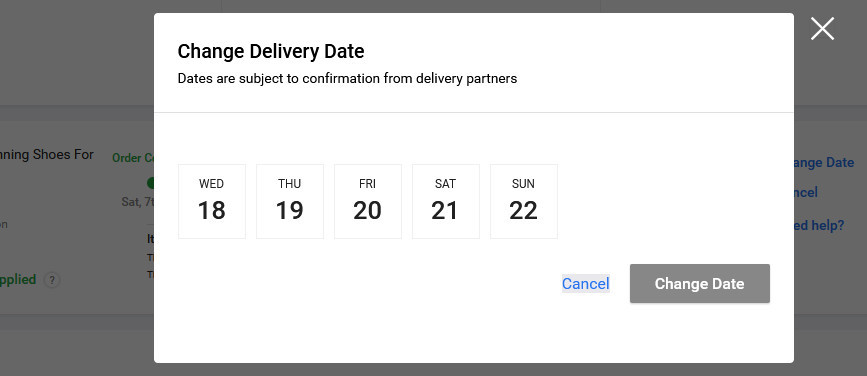The image size is (867, 376).
Task: Confirm with the gray Change Date button
Action: point(699,284)
